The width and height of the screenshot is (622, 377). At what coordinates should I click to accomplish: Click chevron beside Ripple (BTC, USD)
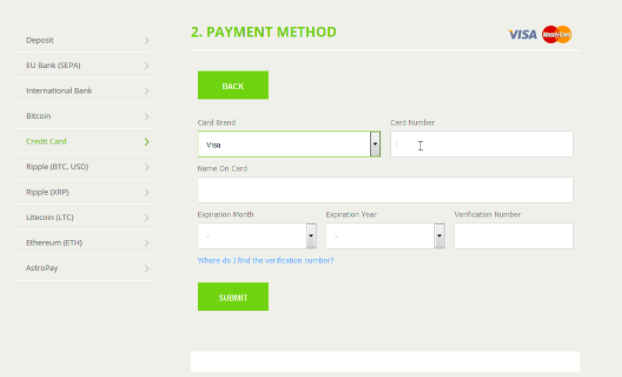coord(147,167)
